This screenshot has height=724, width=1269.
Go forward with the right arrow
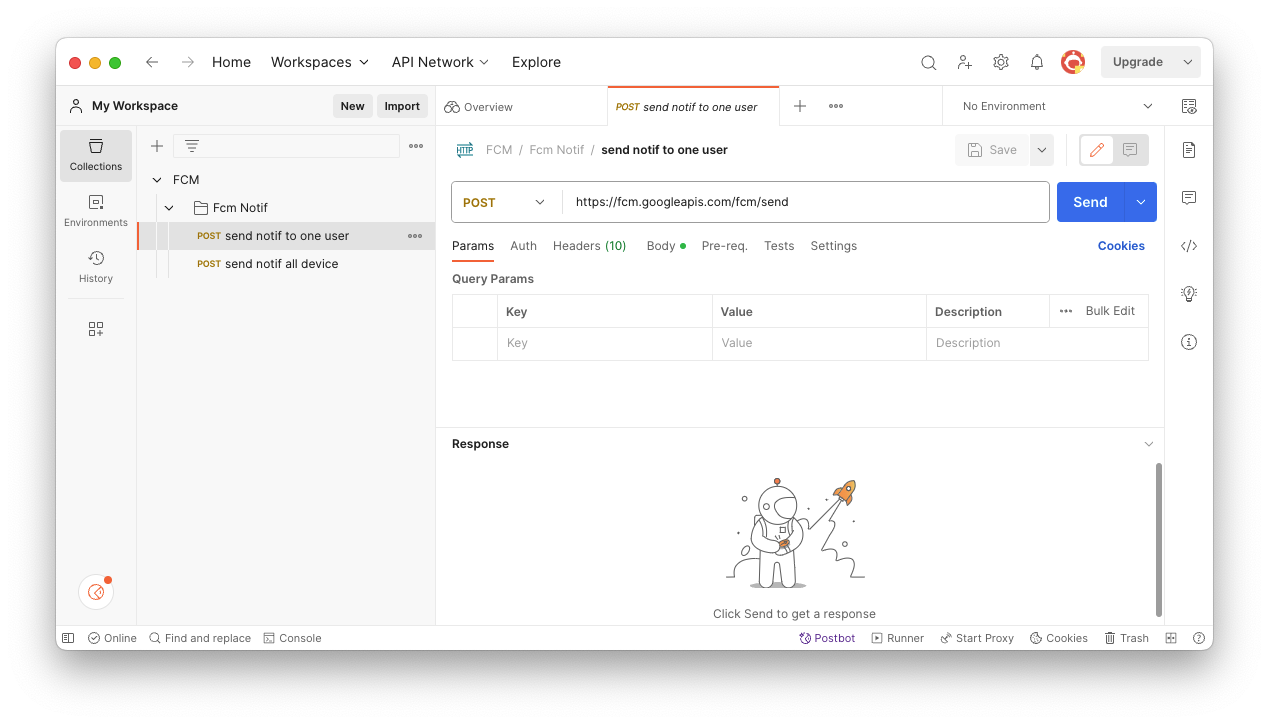coord(188,62)
